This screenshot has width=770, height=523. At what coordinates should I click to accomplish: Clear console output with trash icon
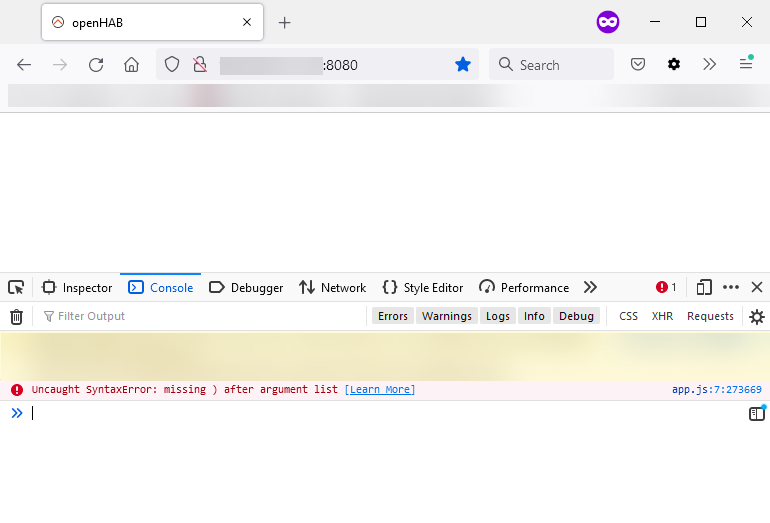tap(16, 316)
